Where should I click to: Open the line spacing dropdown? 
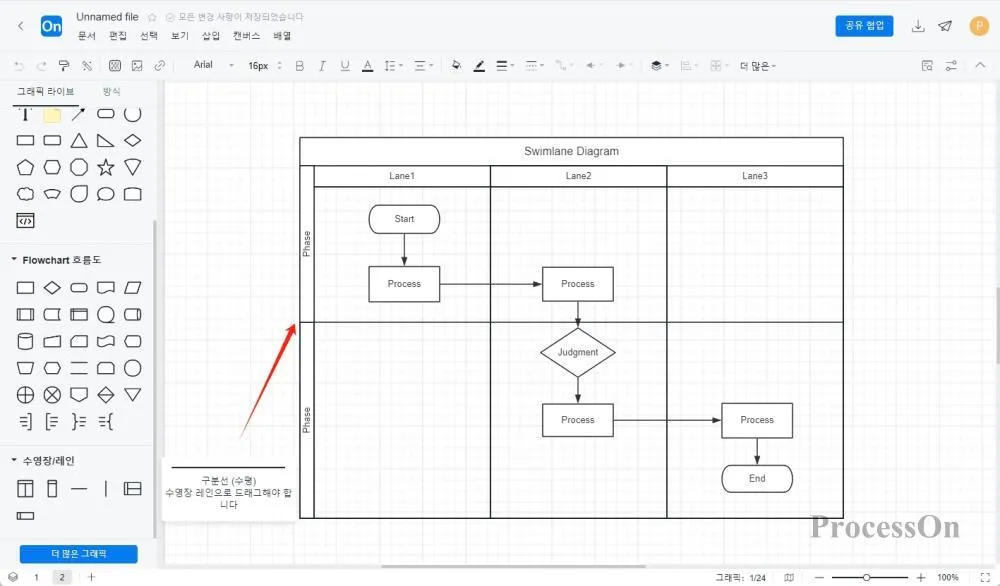[x=393, y=66]
